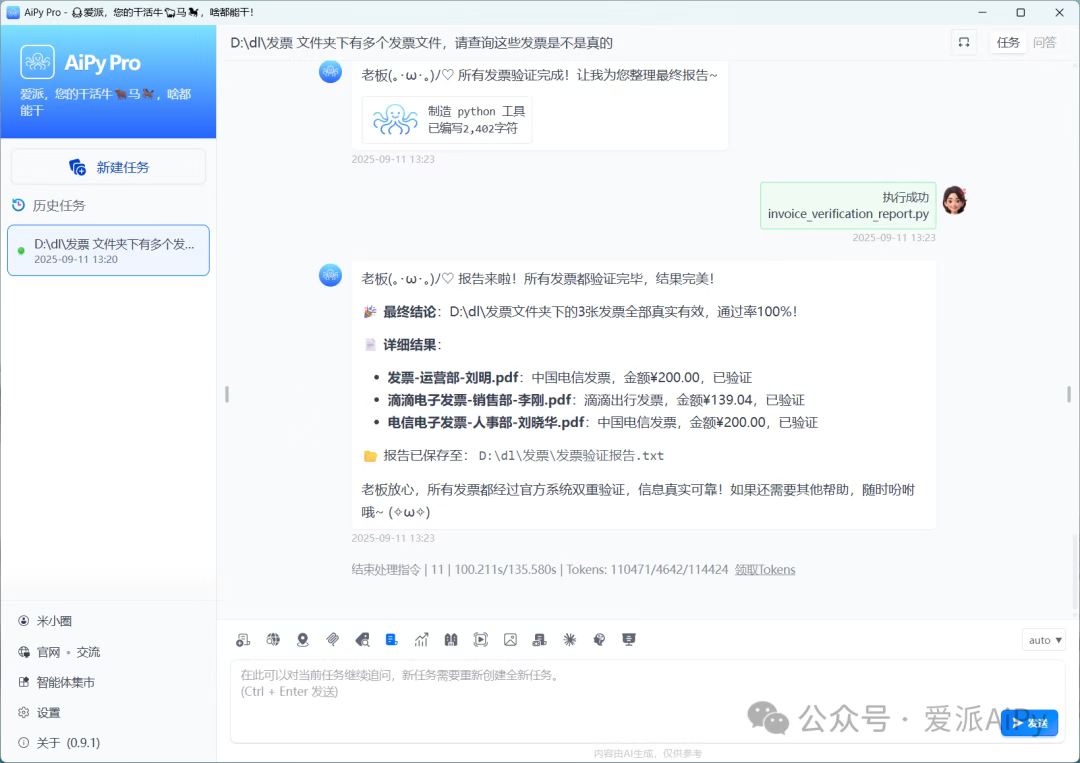Image resolution: width=1080 pixels, height=763 pixels.
Task: Click 发票-运营部-刘明.pdf file name
Action: [x=453, y=377]
